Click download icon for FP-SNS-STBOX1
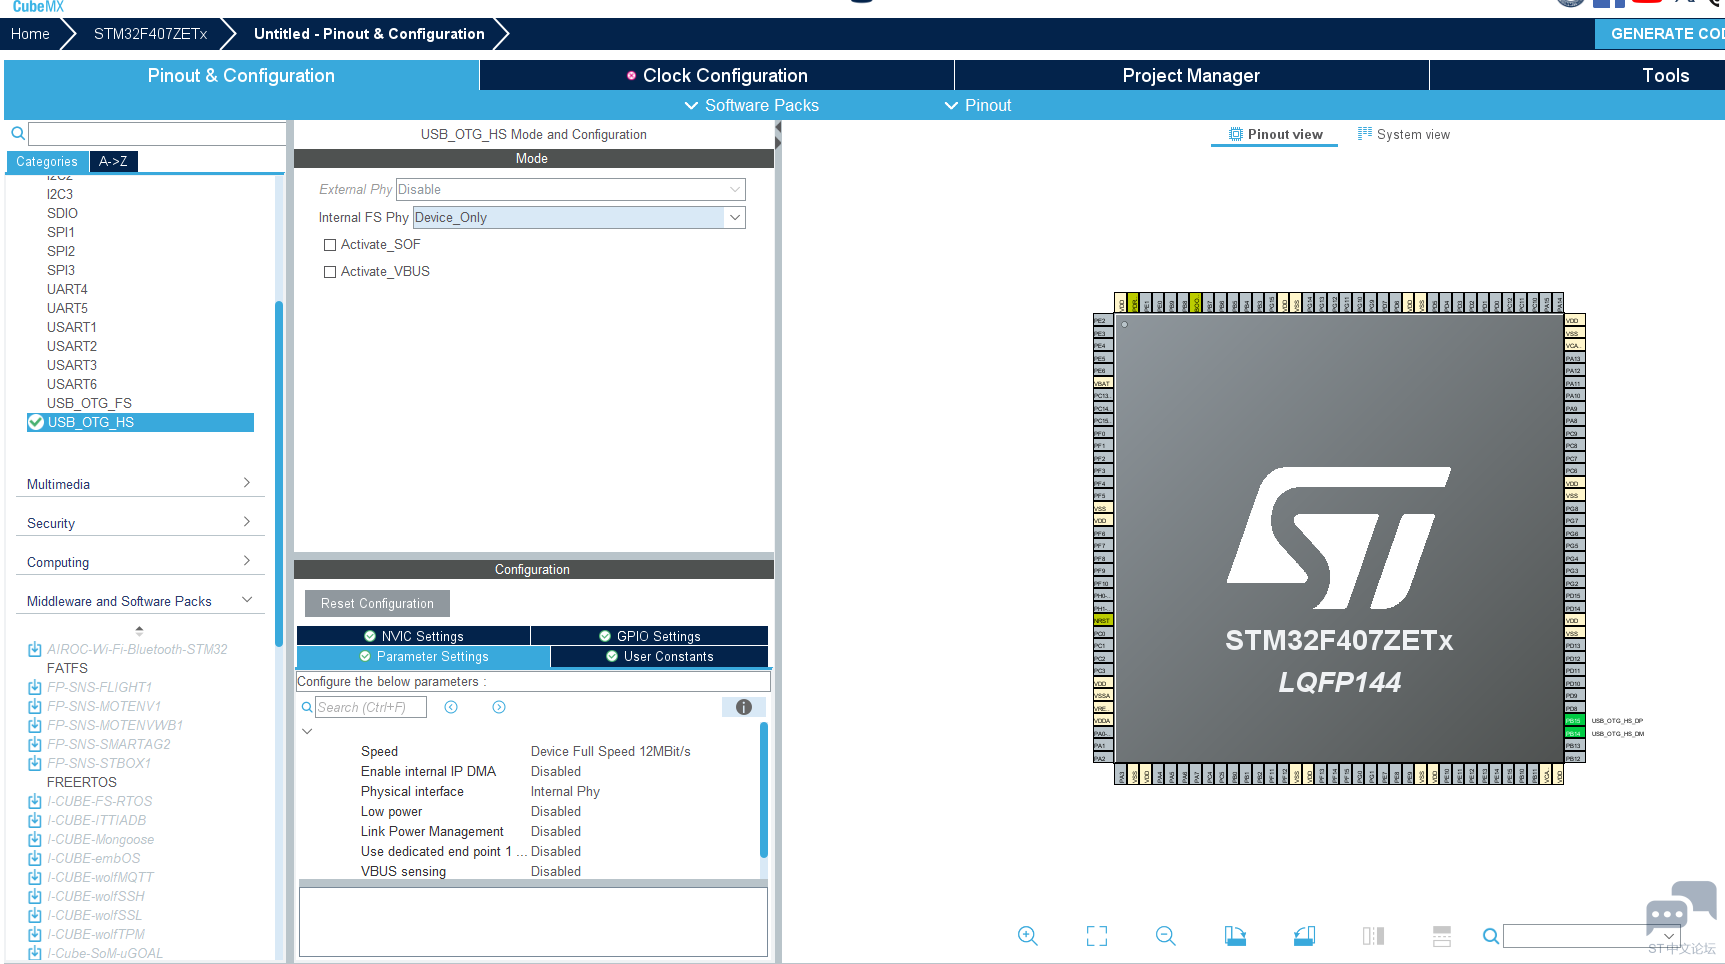 [x=35, y=763]
